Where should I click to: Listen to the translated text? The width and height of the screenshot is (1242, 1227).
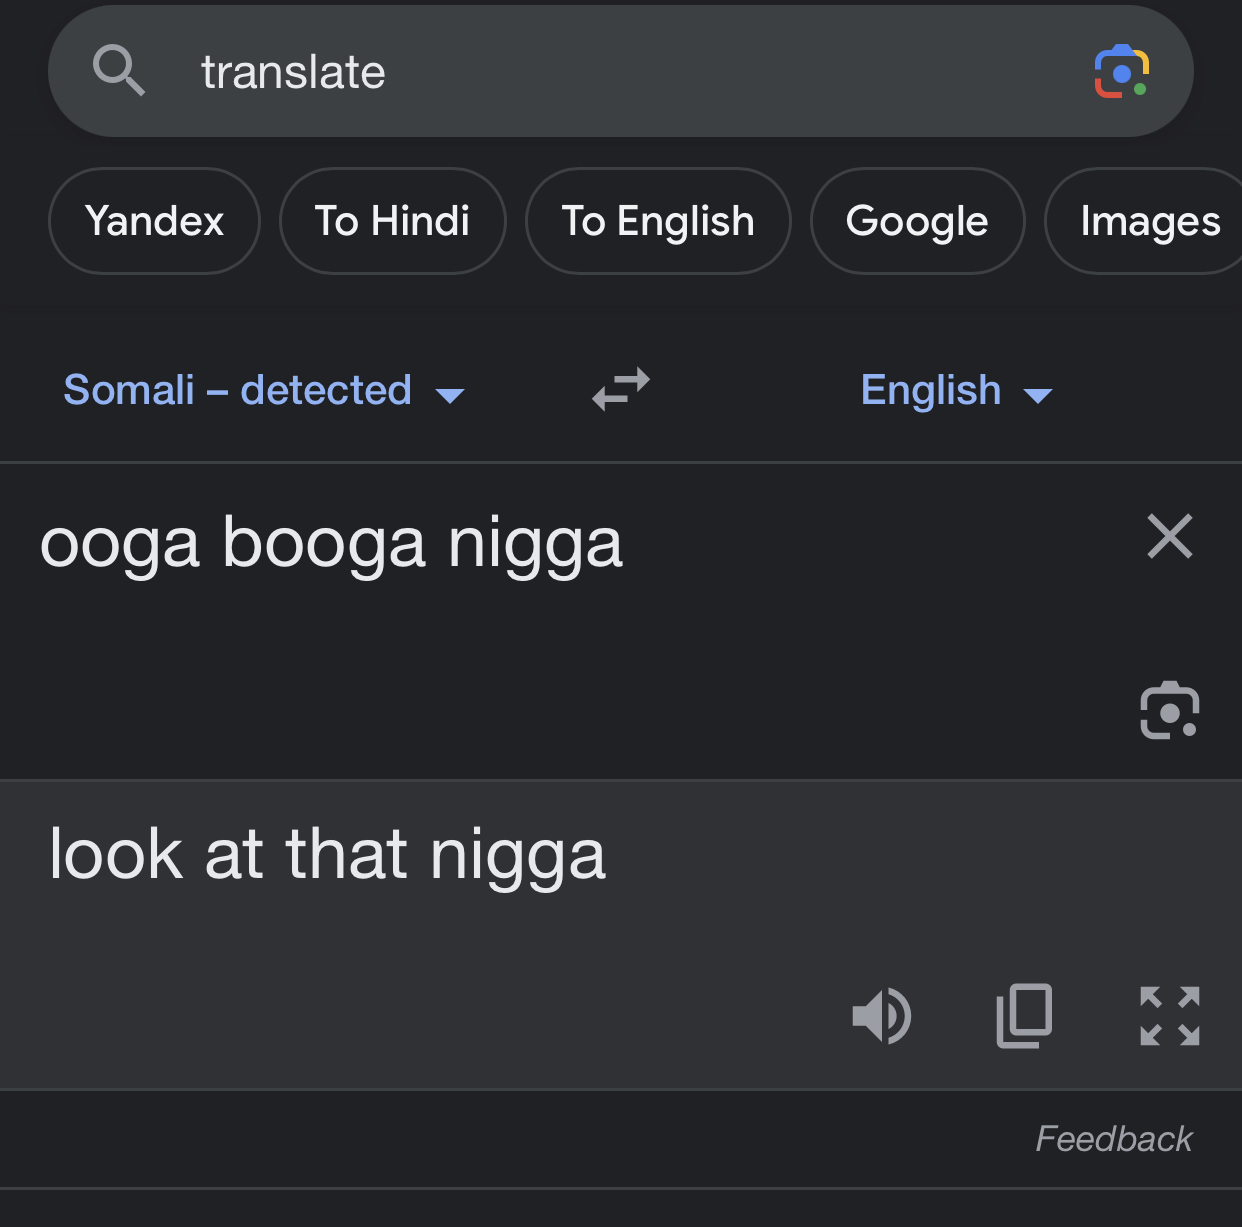(x=881, y=1016)
